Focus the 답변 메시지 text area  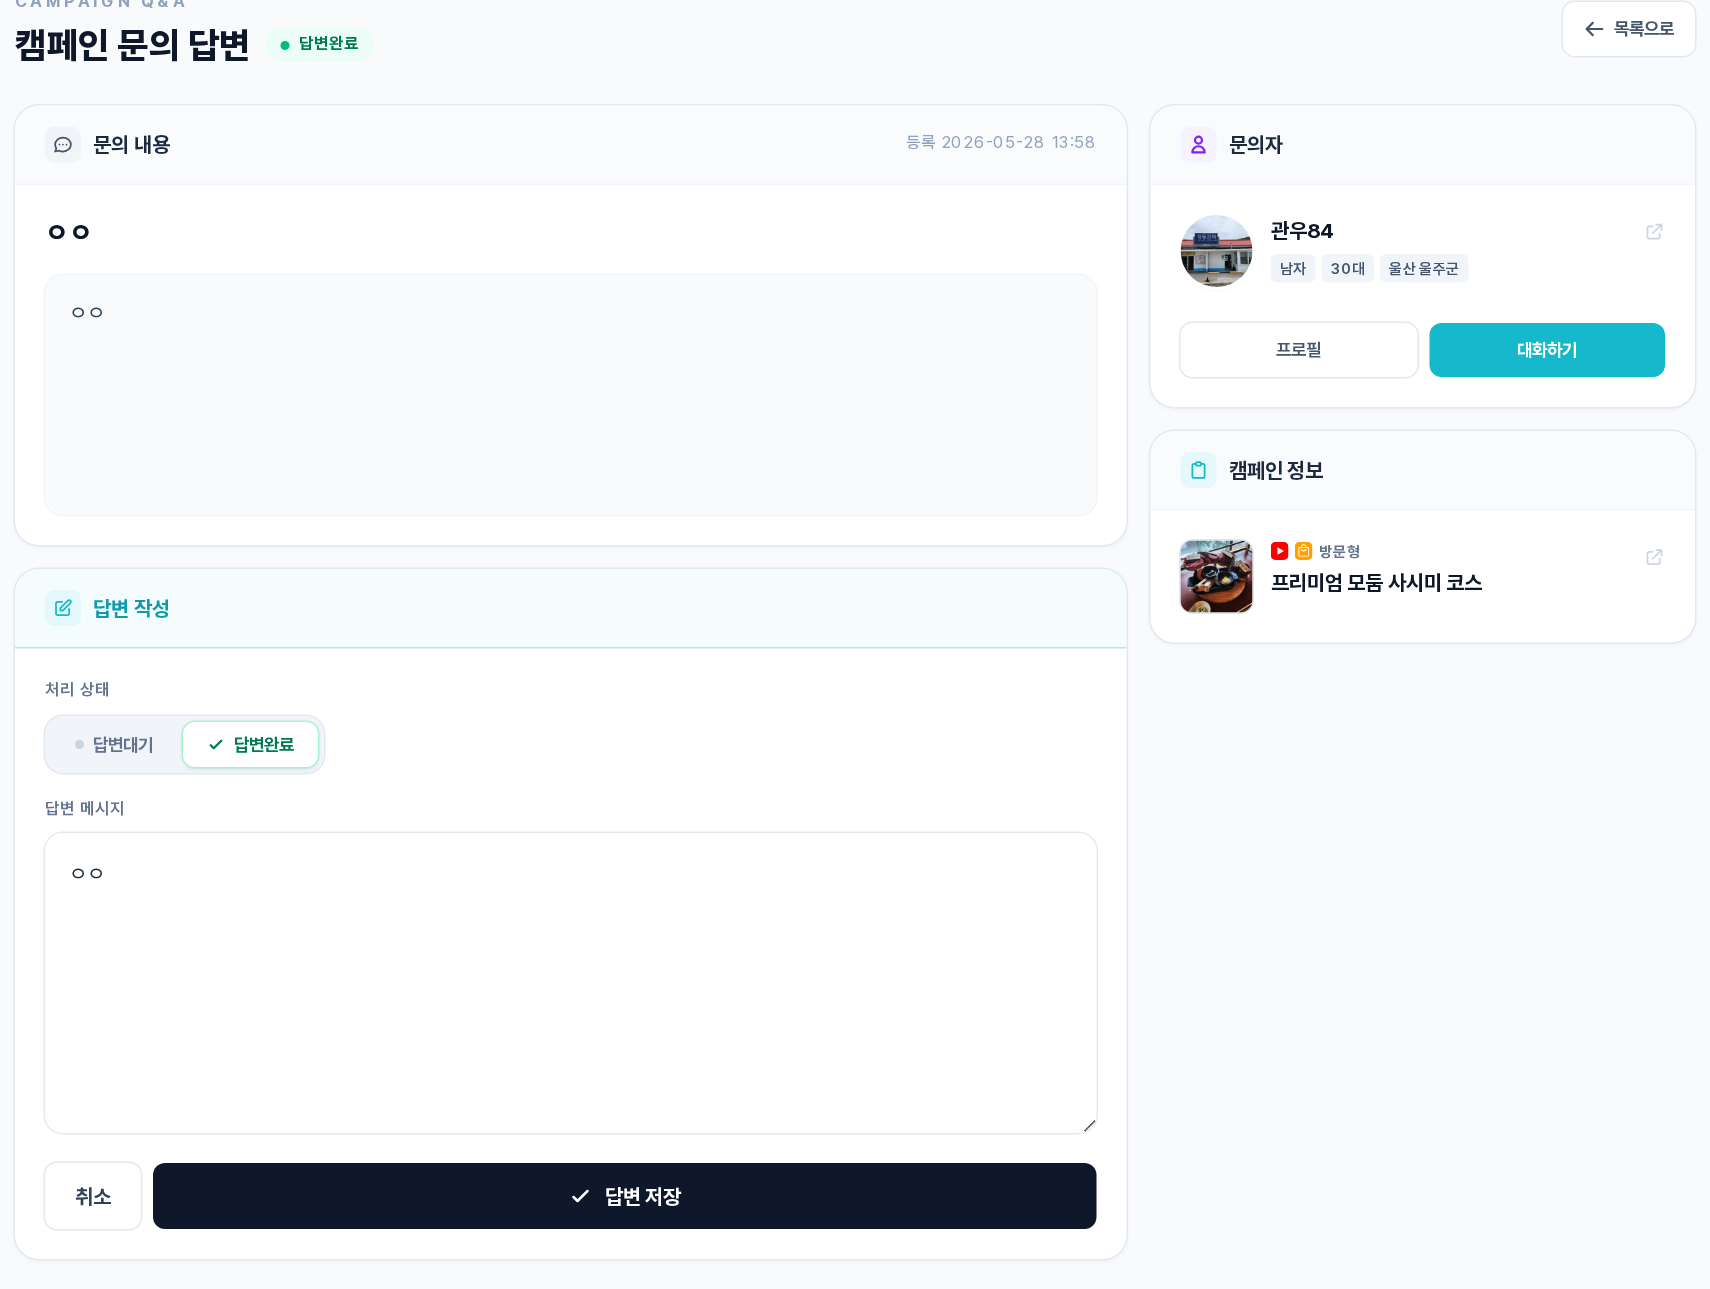[571, 983]
